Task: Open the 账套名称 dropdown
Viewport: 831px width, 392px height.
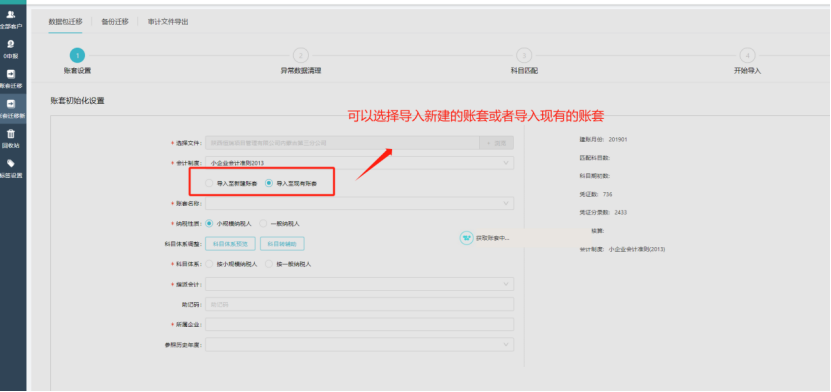Action: (359, 203)
